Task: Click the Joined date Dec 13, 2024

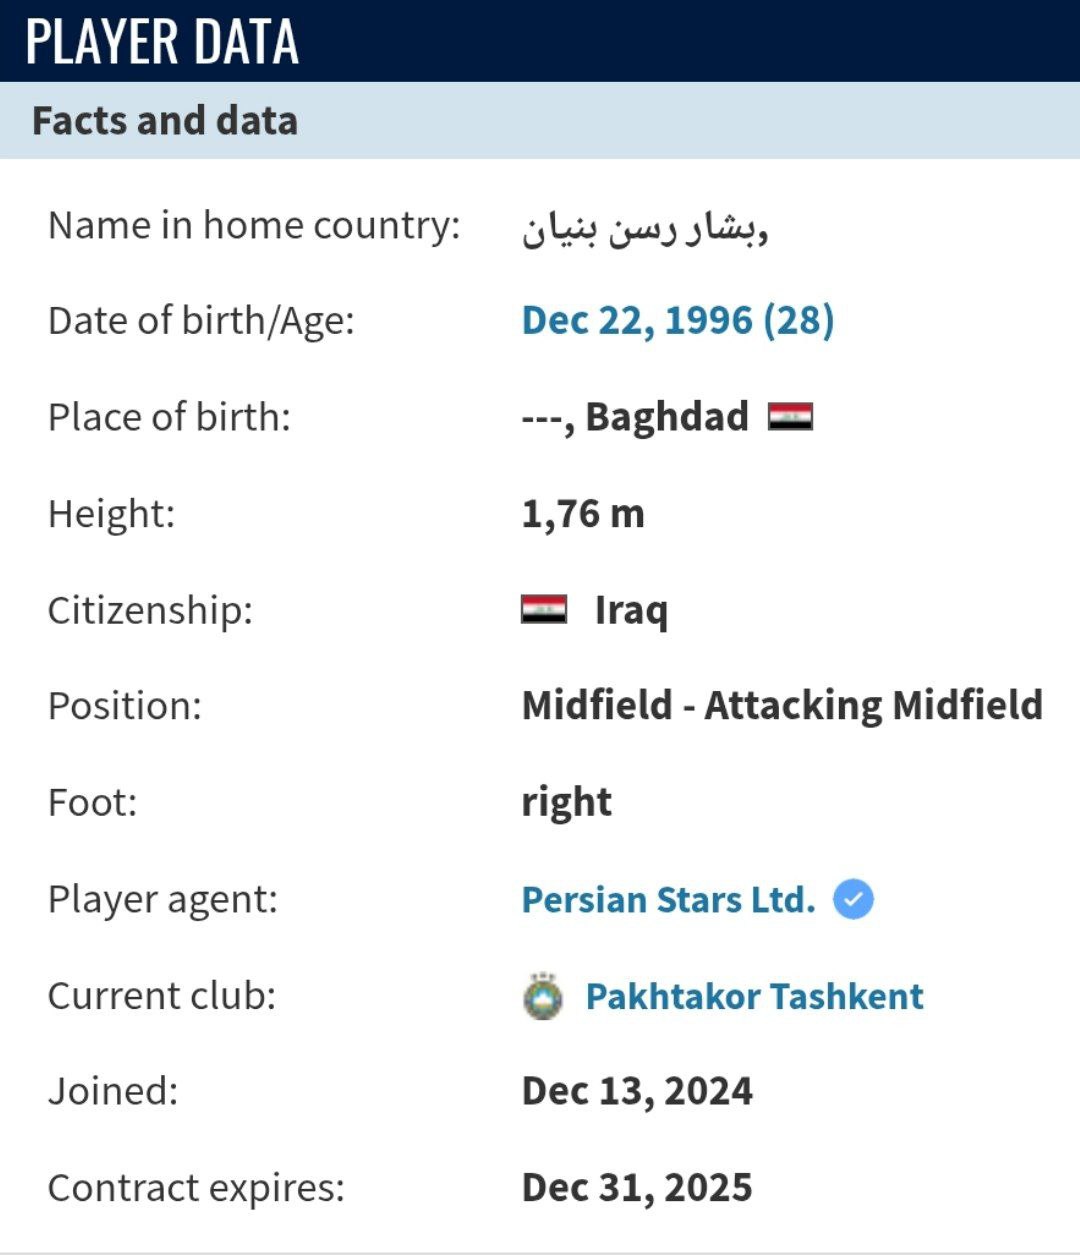Action: [x=637, y=1091]
